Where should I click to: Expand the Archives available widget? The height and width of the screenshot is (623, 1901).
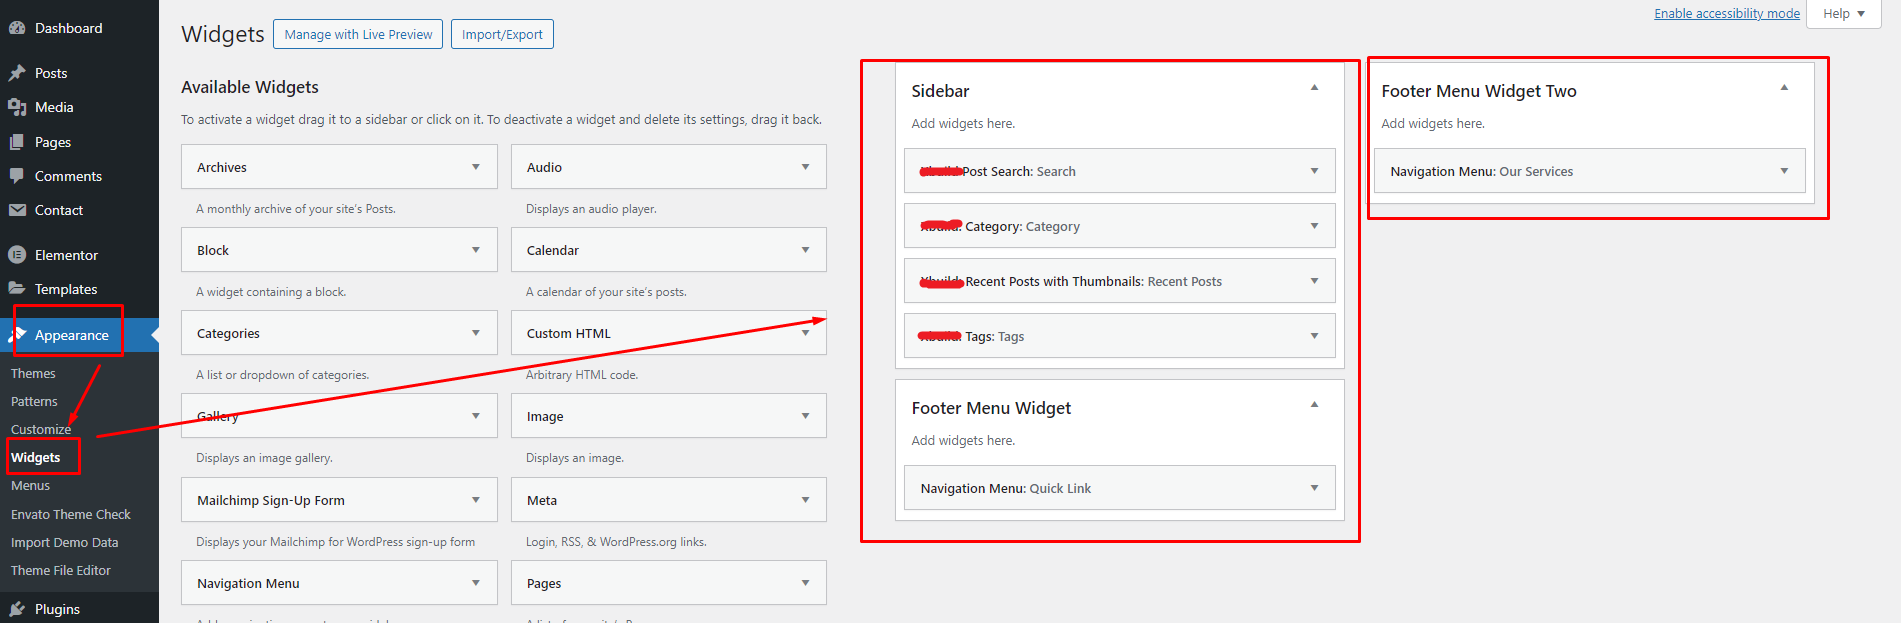[x=476, y=167]
